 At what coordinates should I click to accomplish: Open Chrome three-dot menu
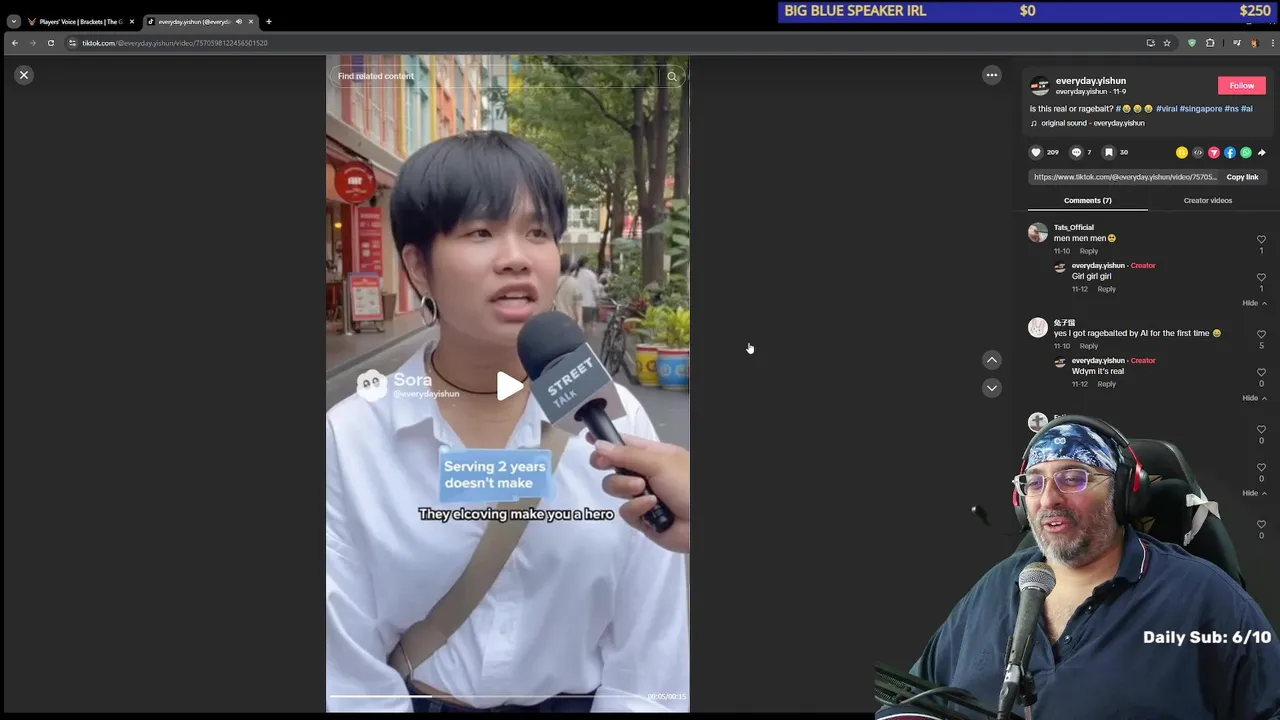pyautogui.click(x=1272, y=43)
